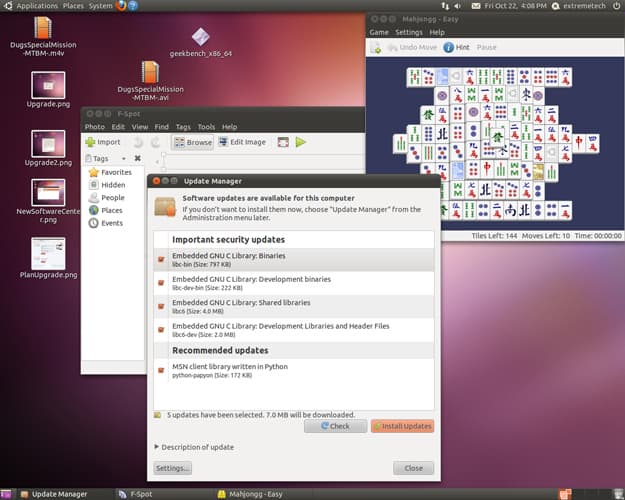Open Places menu in top panel

click(73, 6)
